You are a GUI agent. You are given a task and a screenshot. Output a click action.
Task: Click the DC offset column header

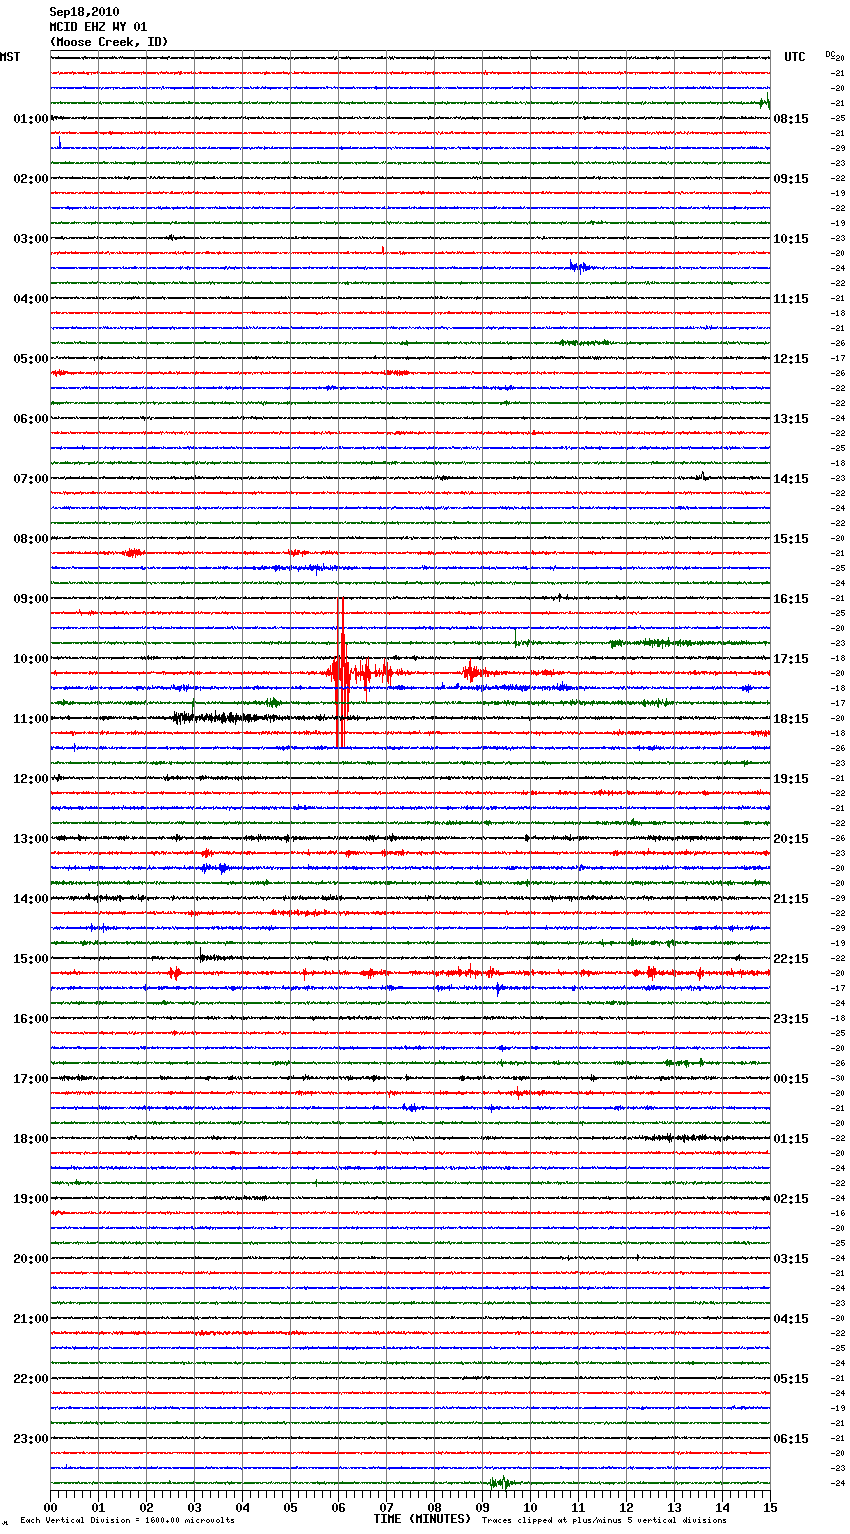point(831,55)
